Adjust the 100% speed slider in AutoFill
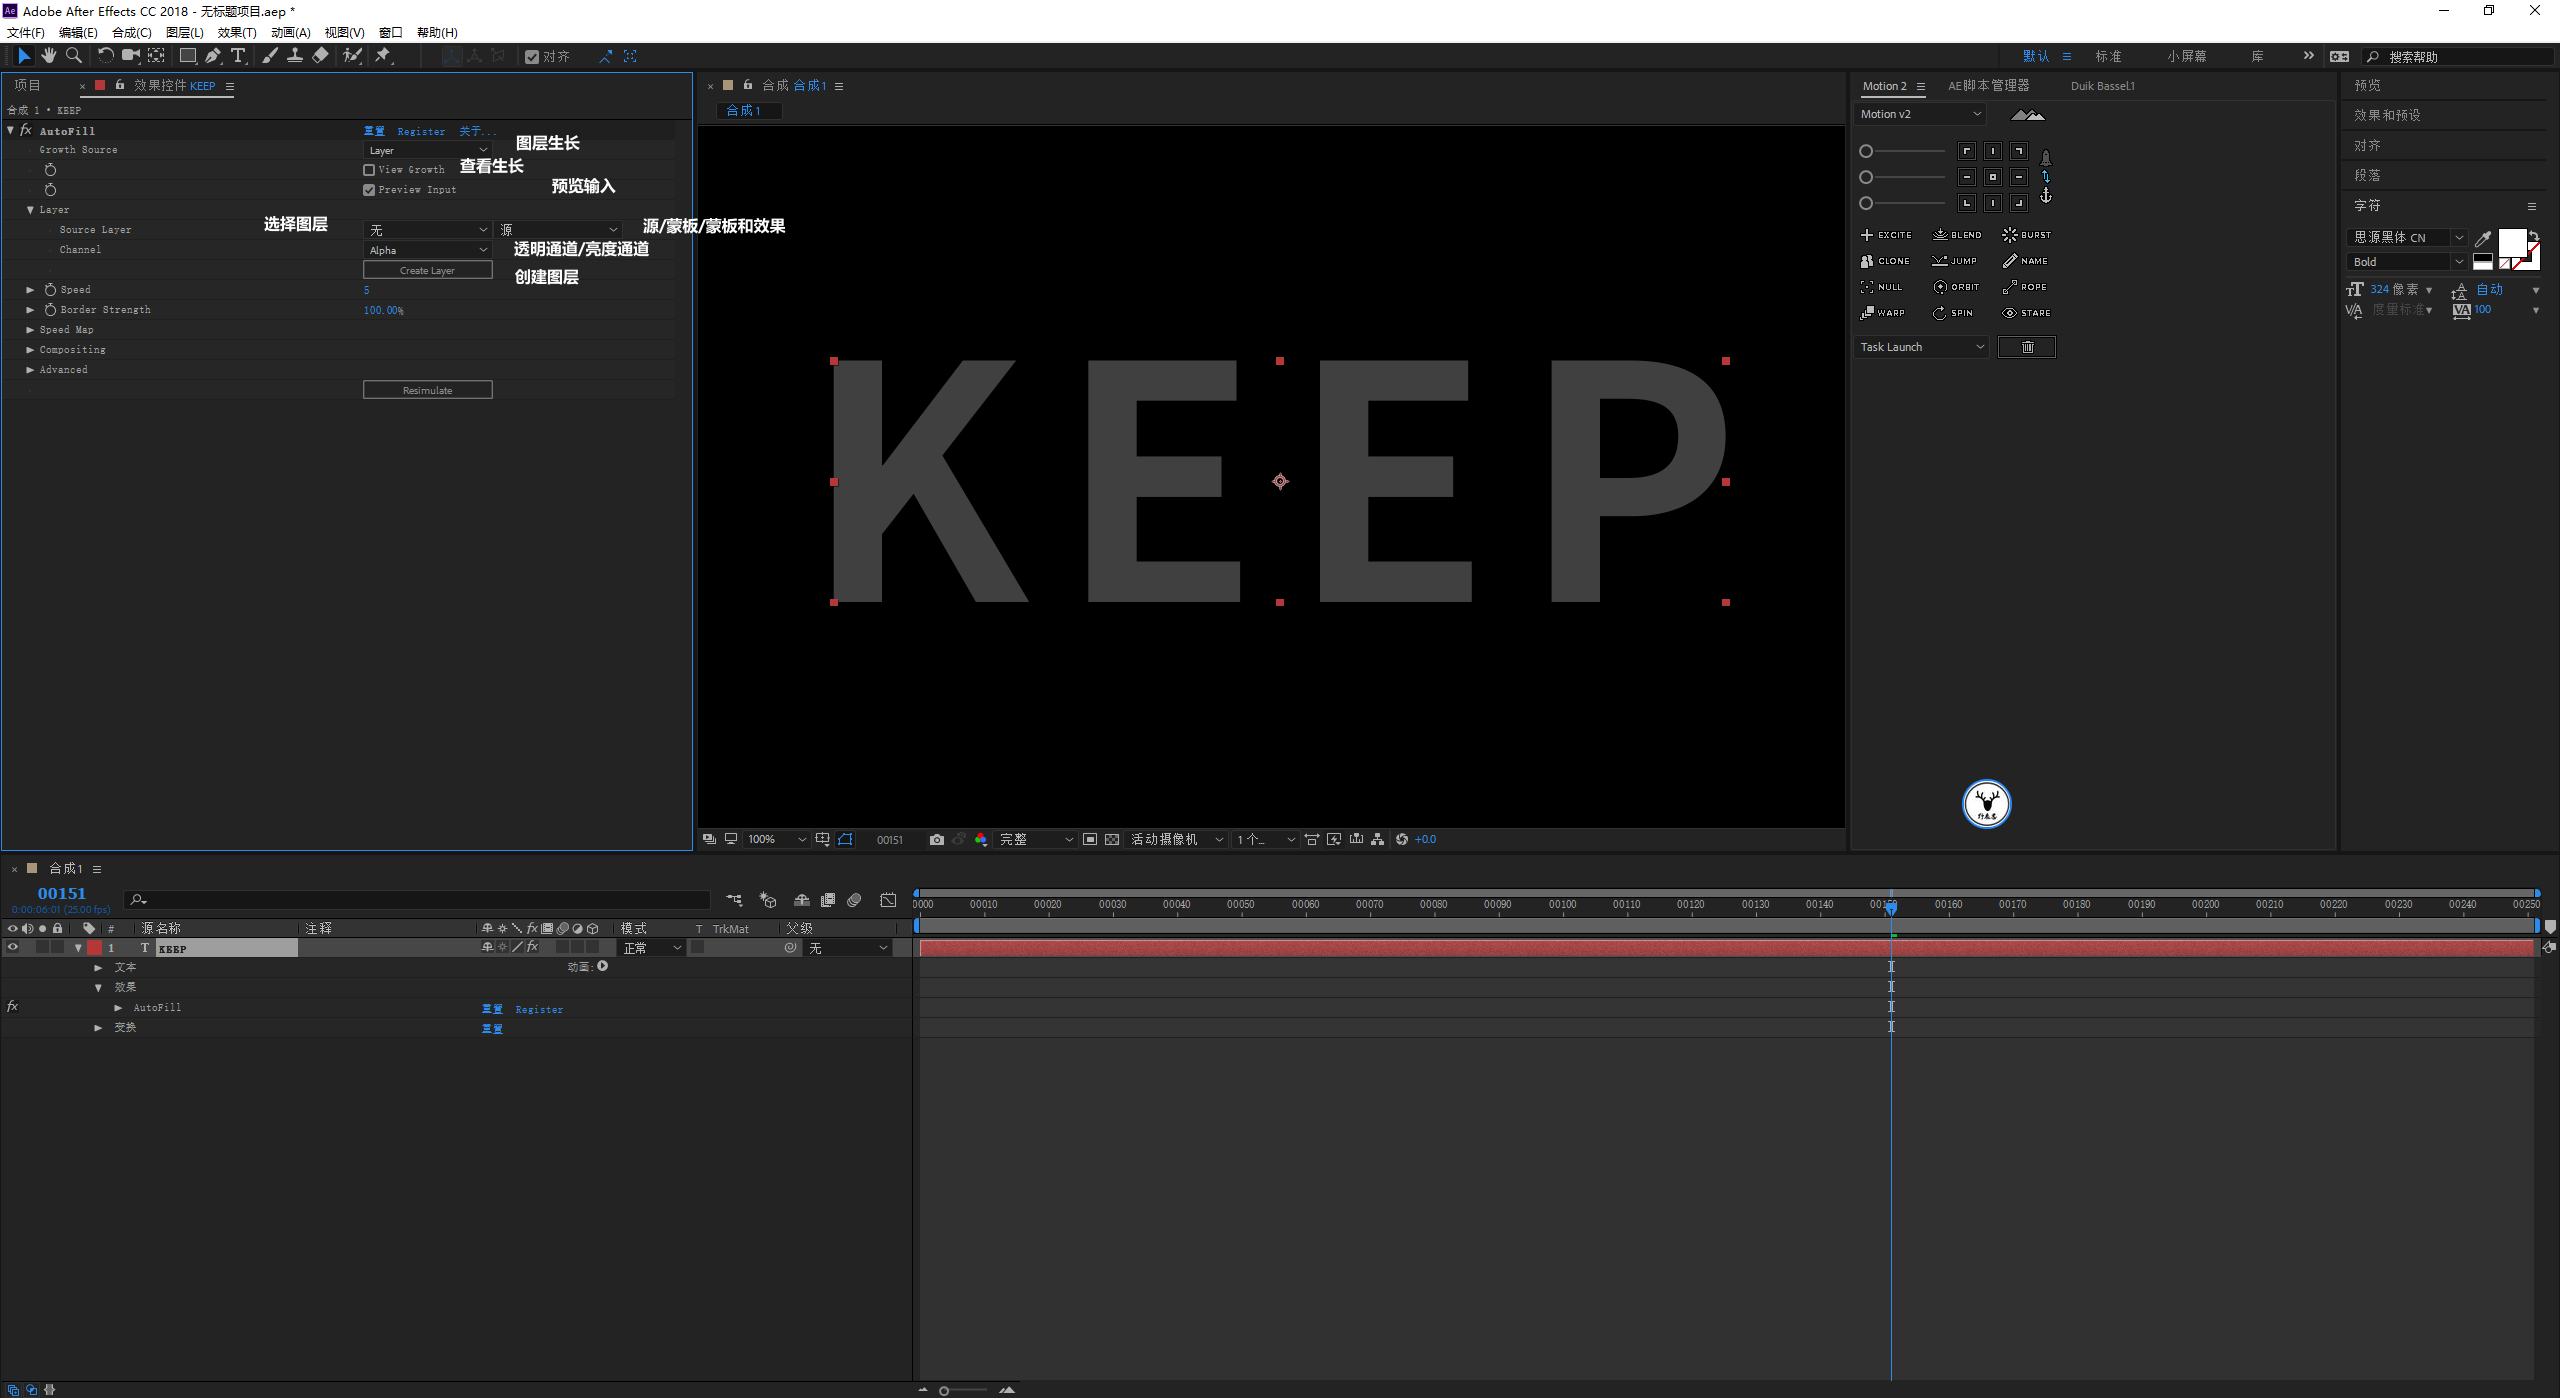Viewport: 2560px width, 1398px height. click(x=380, y=308)
